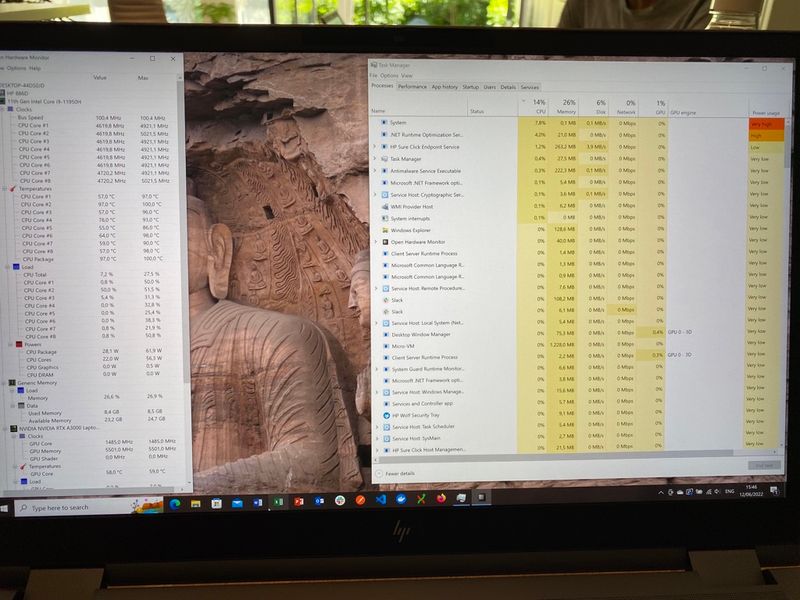The image size is (800, 600).
Task: Switch to the Details tab
Action: tap(508, 87)
